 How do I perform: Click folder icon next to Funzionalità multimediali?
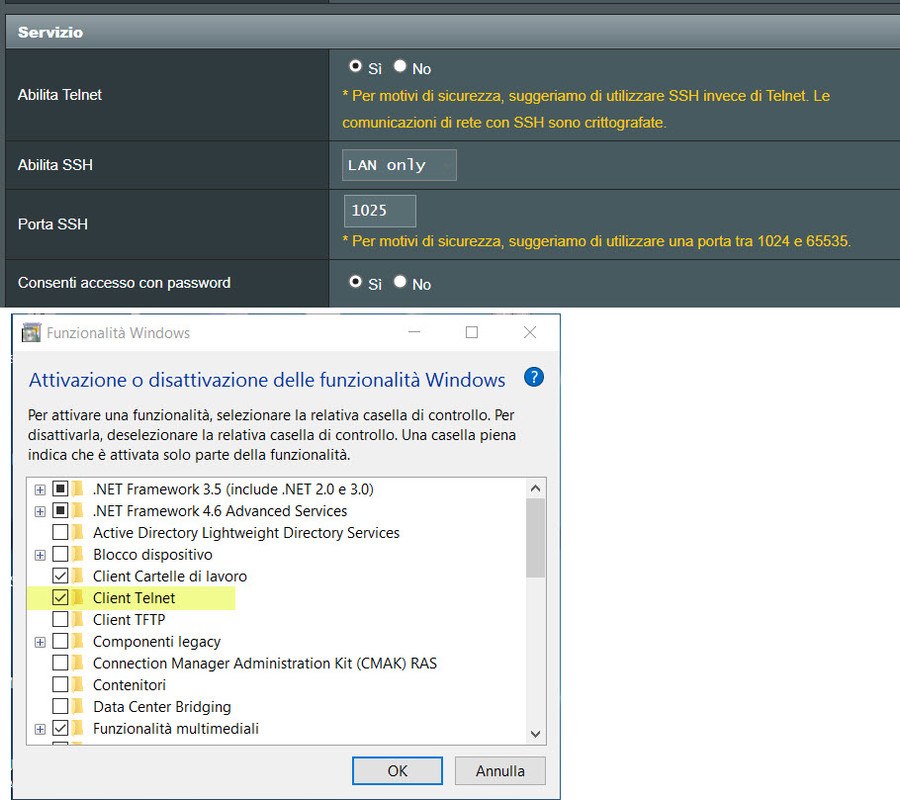[x=78, y=728]
